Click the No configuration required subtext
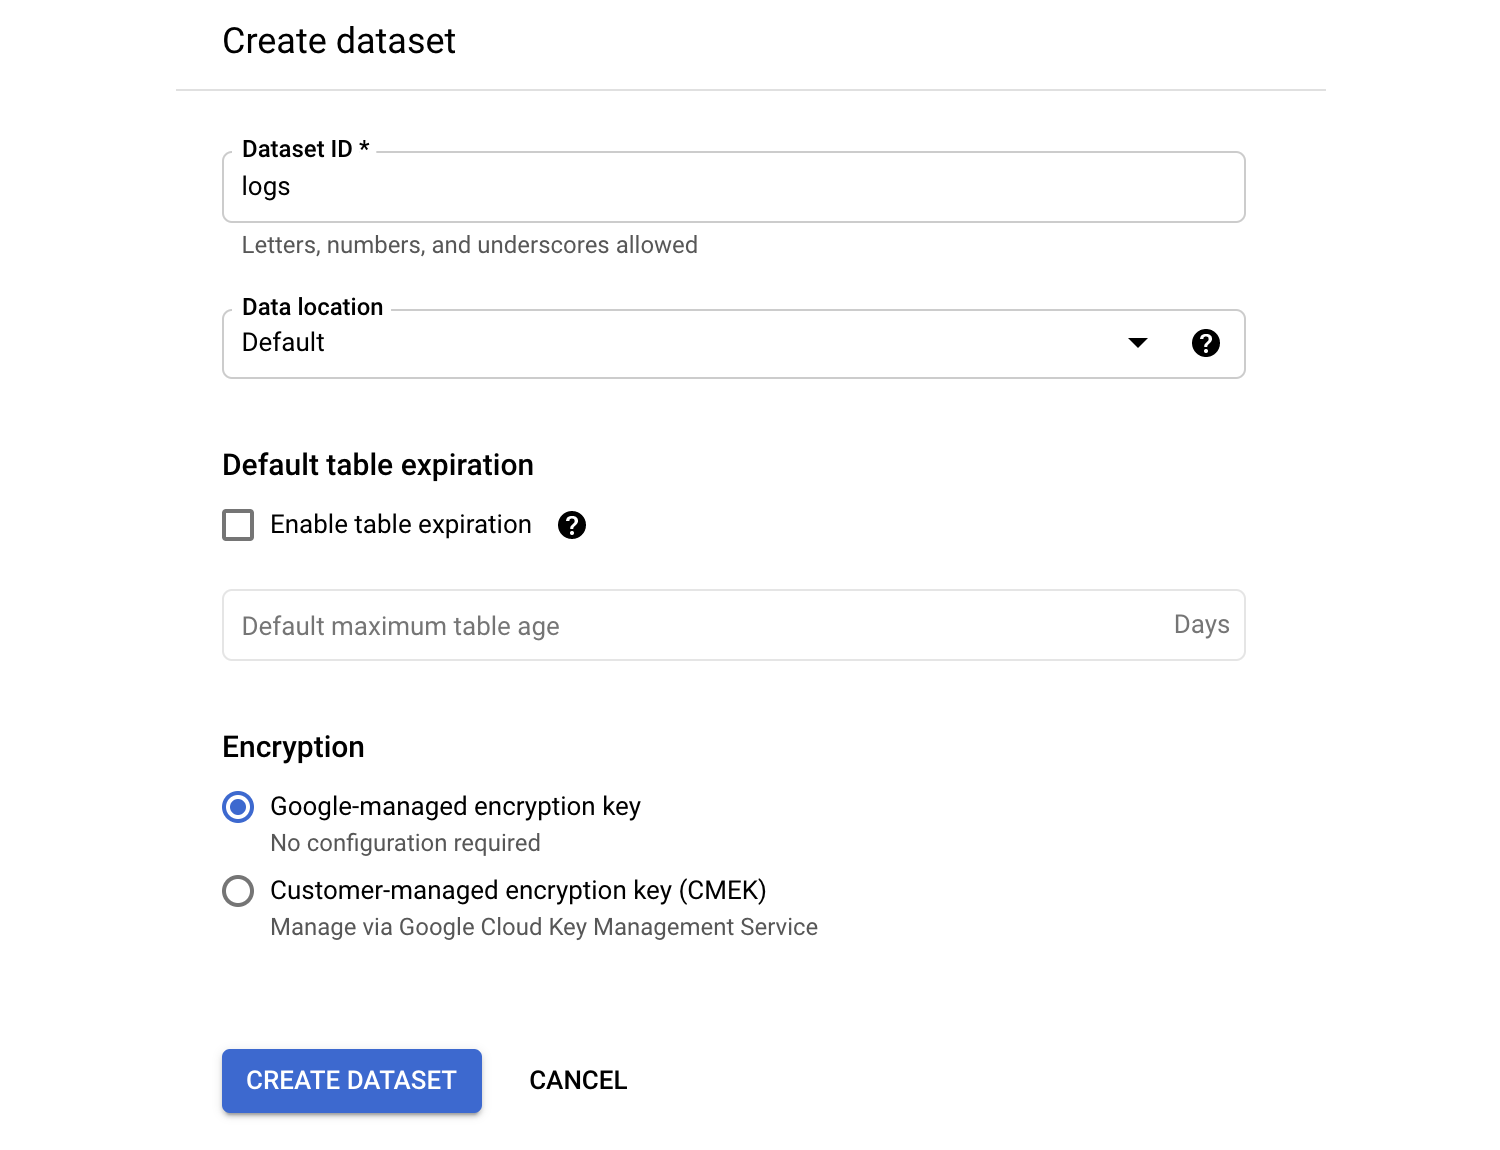Viewport: 1500px width, 1150px height. point(405,843)
